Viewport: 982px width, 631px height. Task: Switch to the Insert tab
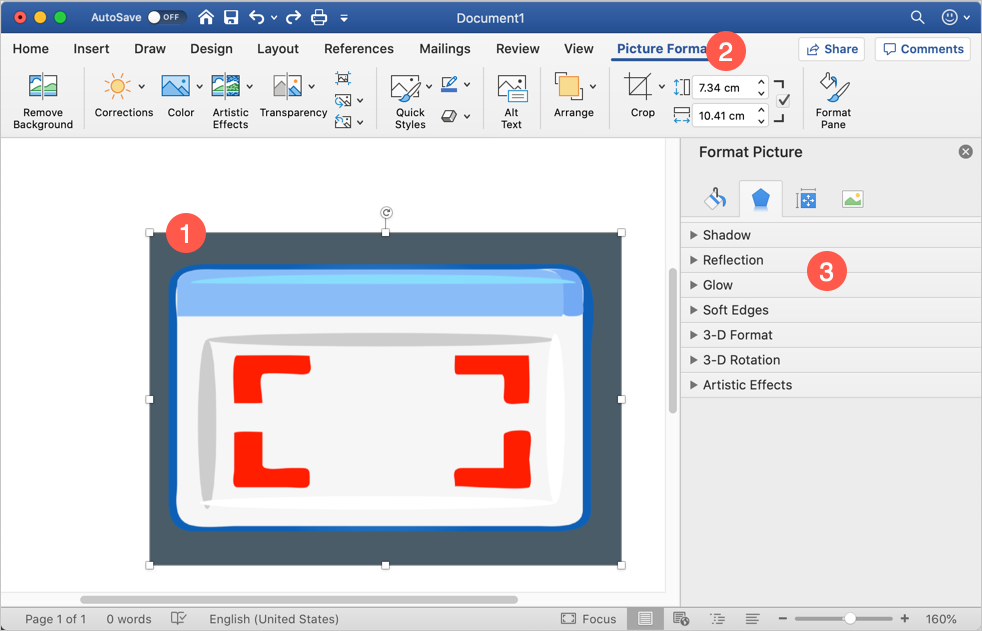click(x=91, y=49)
